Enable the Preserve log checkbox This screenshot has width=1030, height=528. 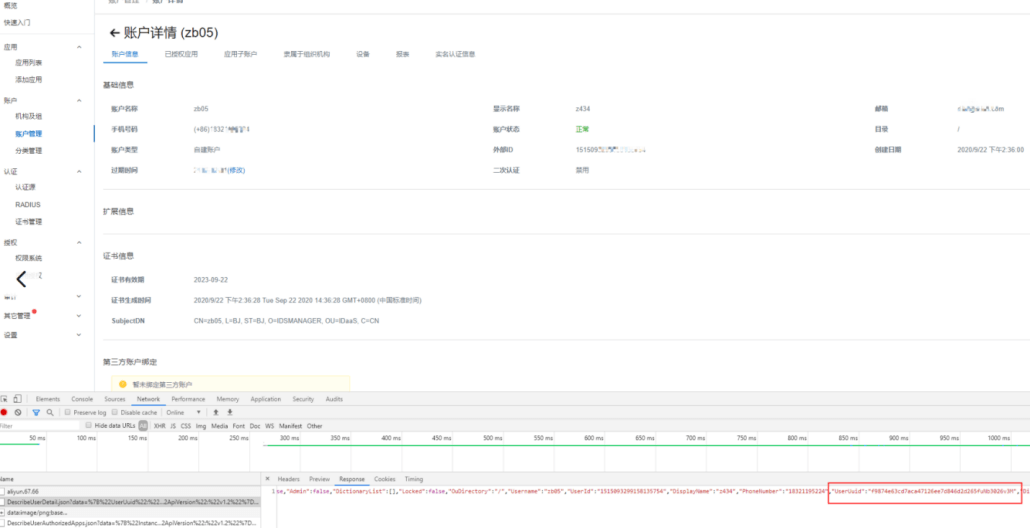click(67, 412)
